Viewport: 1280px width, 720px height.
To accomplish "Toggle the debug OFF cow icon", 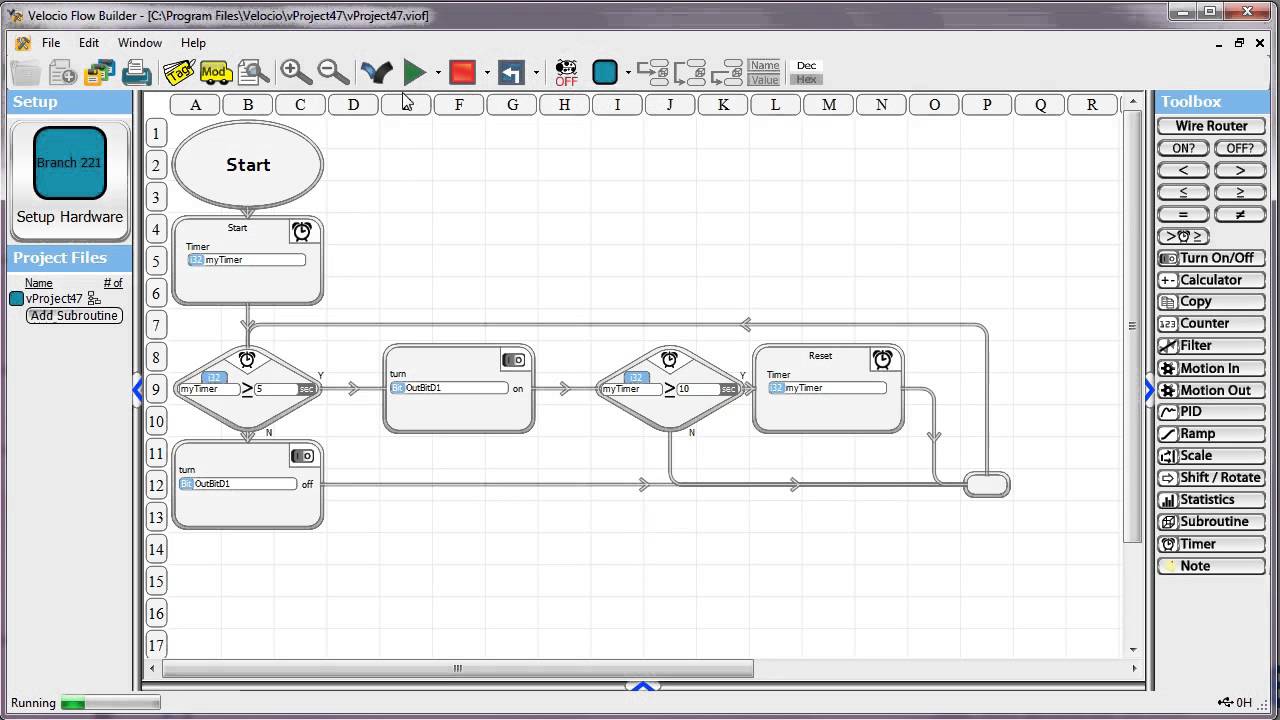I will (566, 72).
